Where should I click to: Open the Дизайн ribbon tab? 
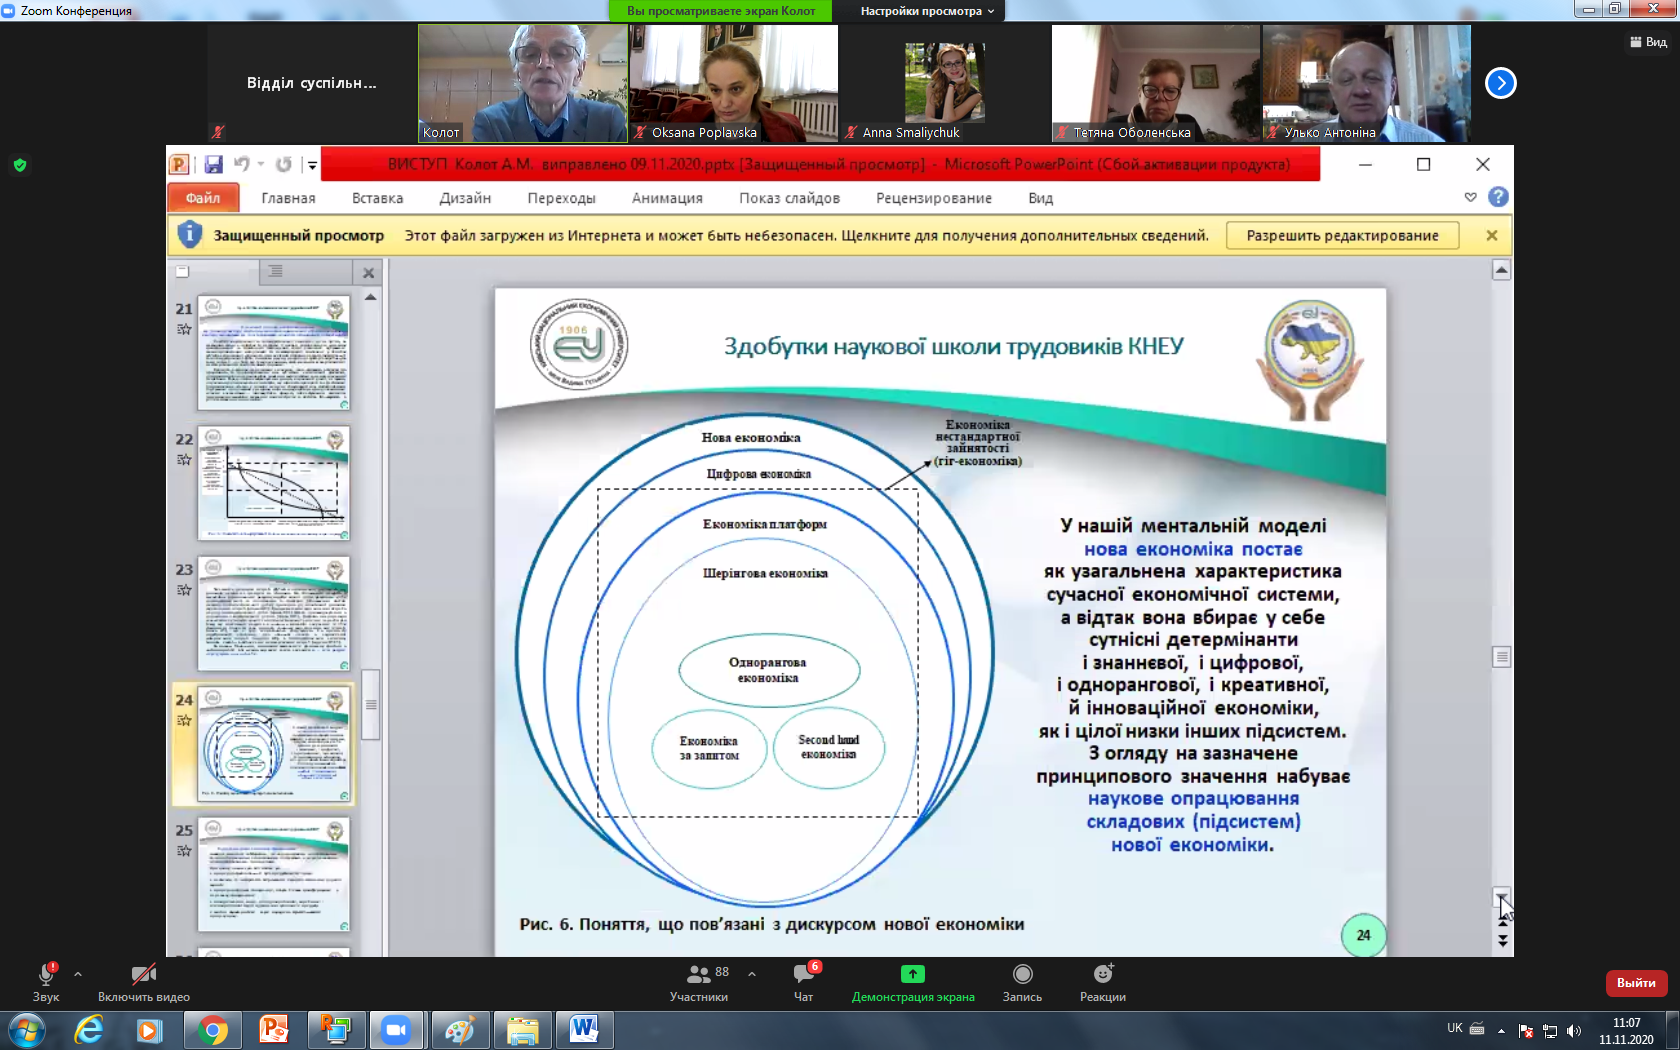click(x=465, y=198)
